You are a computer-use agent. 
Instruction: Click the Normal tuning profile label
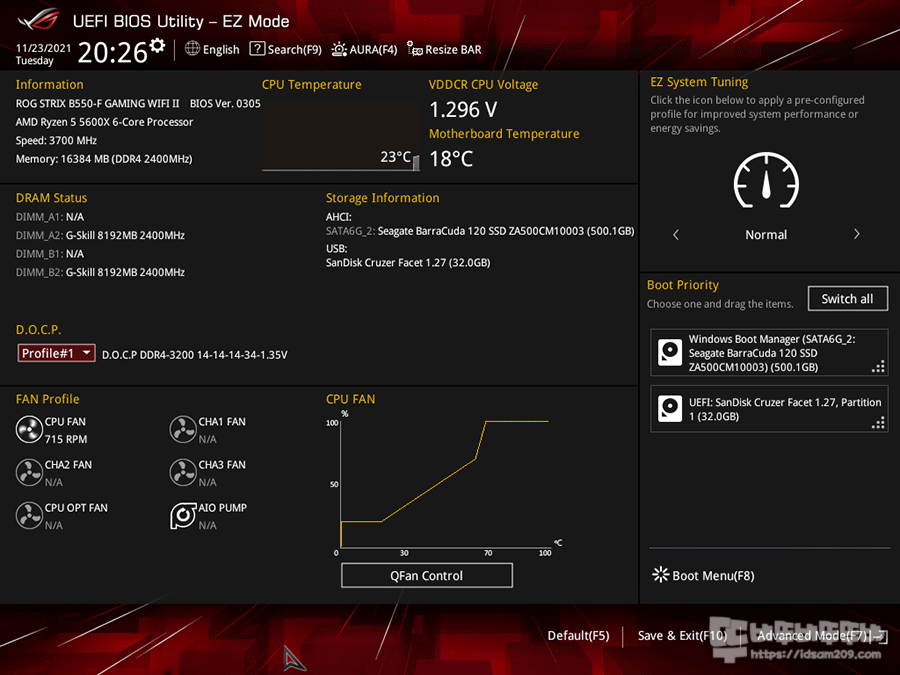click(x=766, y=235)
